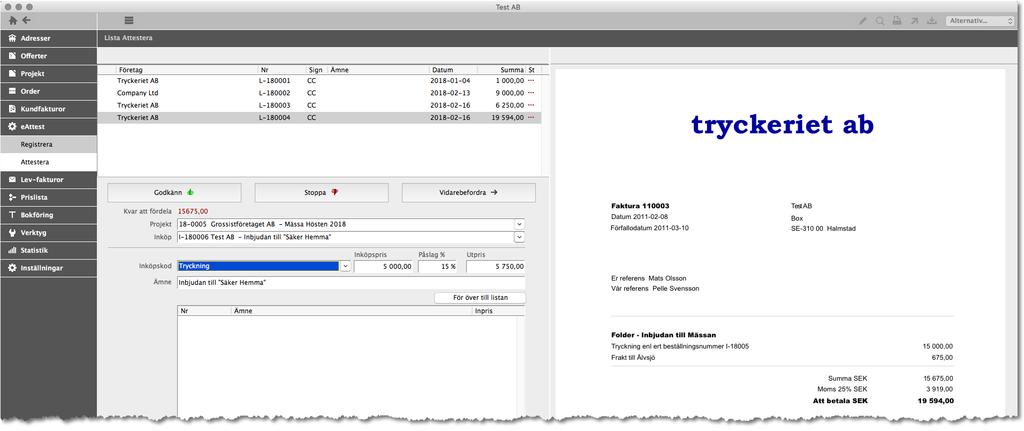Click the Ämne column header in the top list
This screenshot has height=431, width=1024.
340,70
